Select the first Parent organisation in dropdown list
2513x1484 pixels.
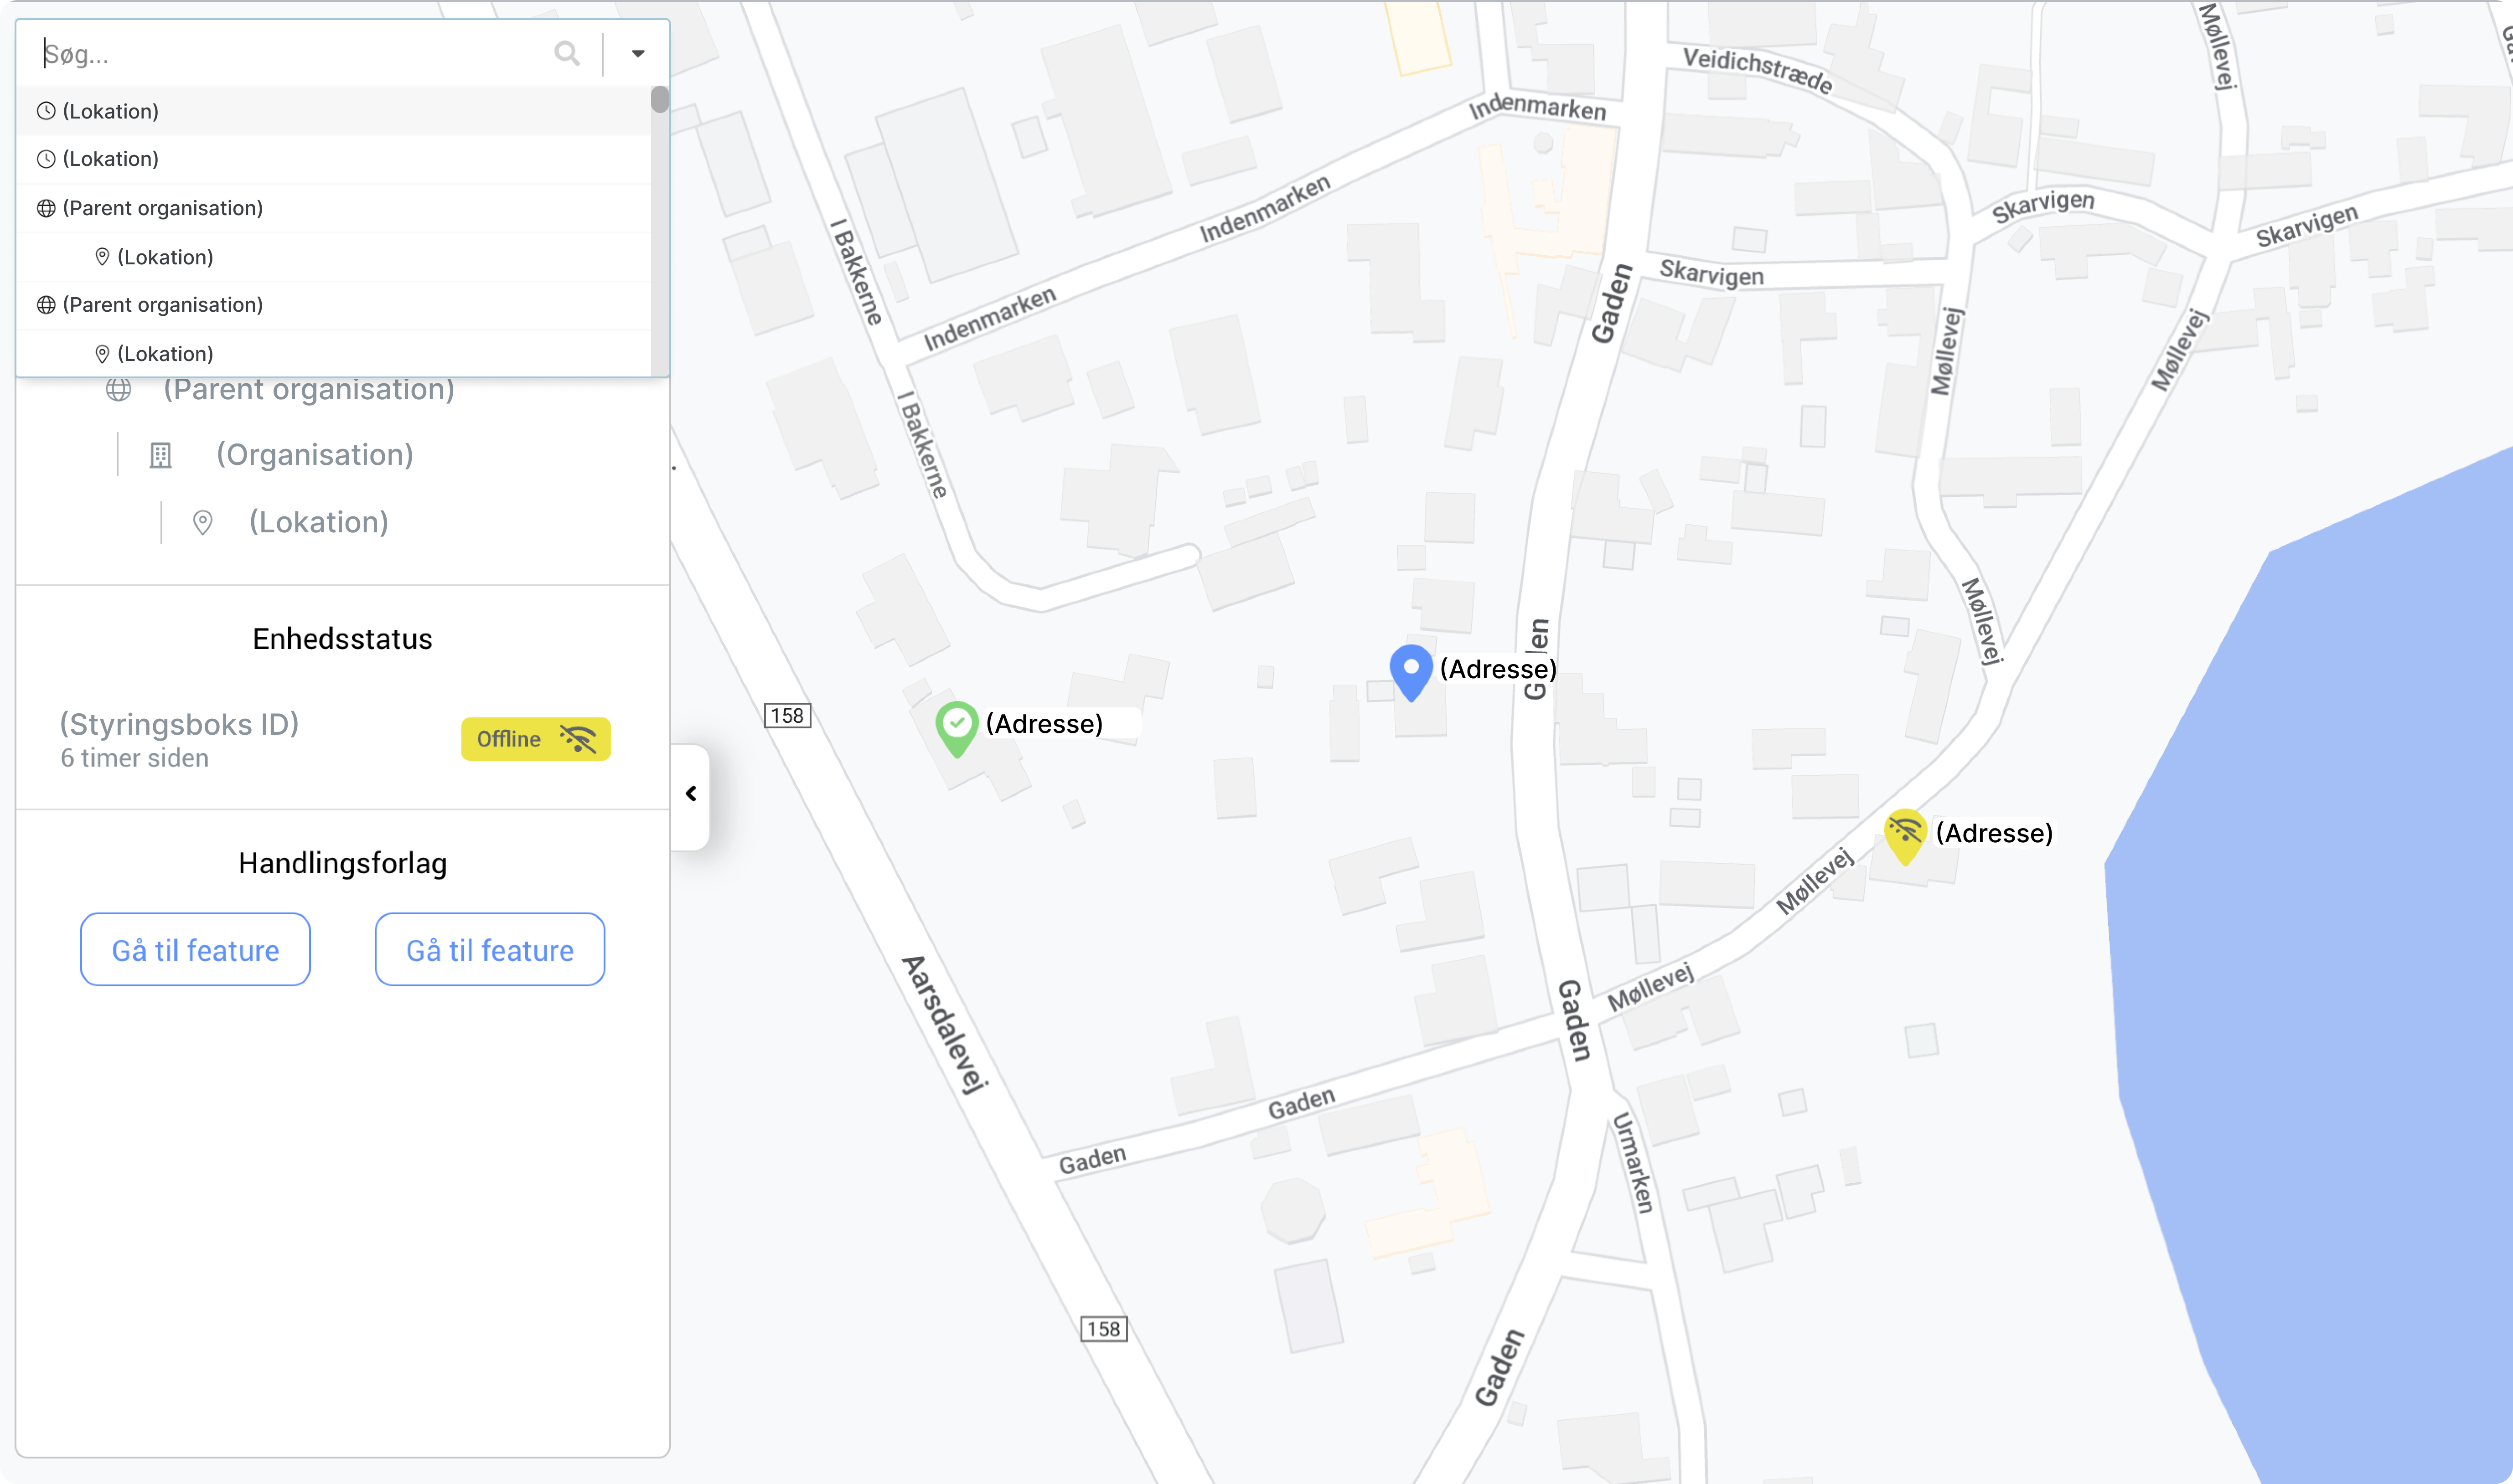click(334, 208)
